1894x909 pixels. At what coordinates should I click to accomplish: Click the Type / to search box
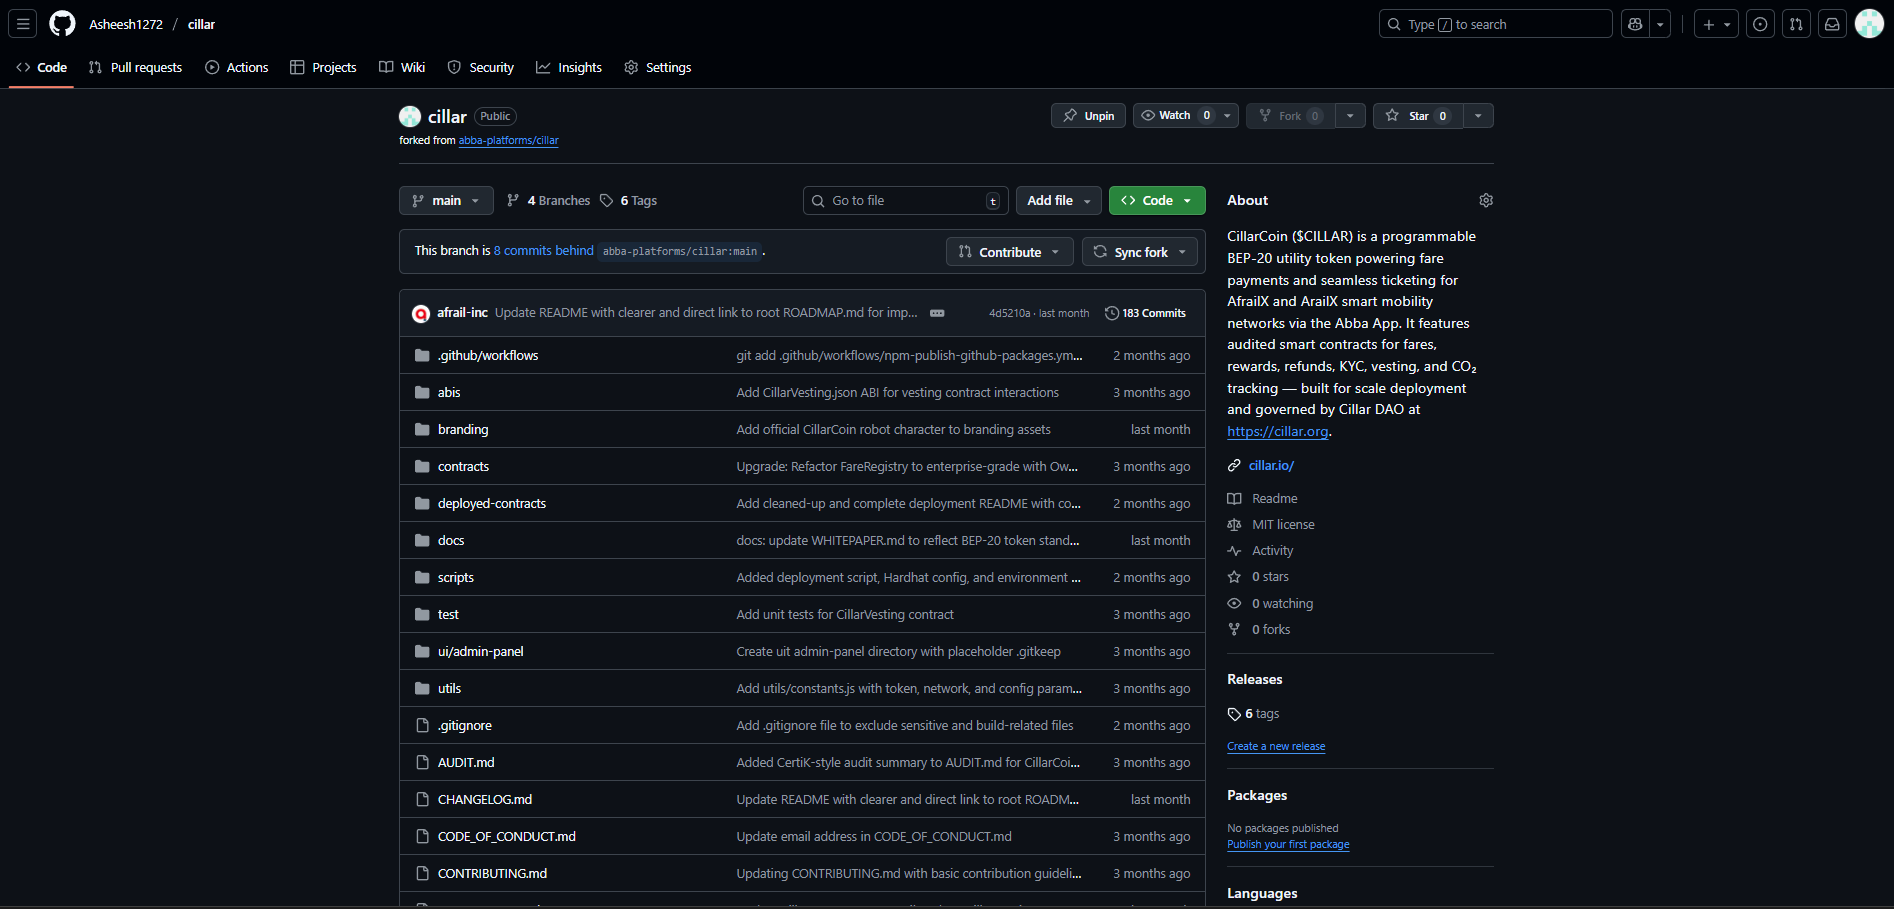[x=1495, y=24]
